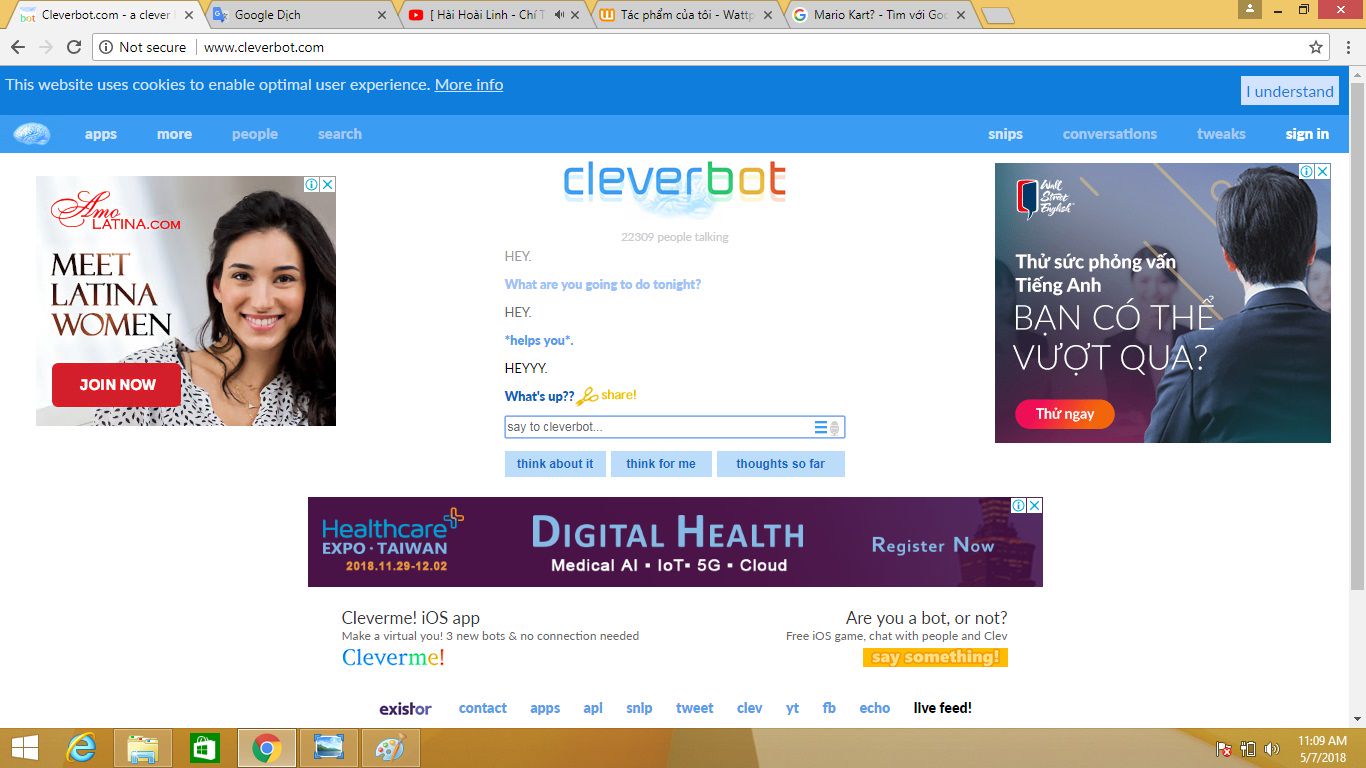
Task: Click the browser address bar URL
Action: 264,47
